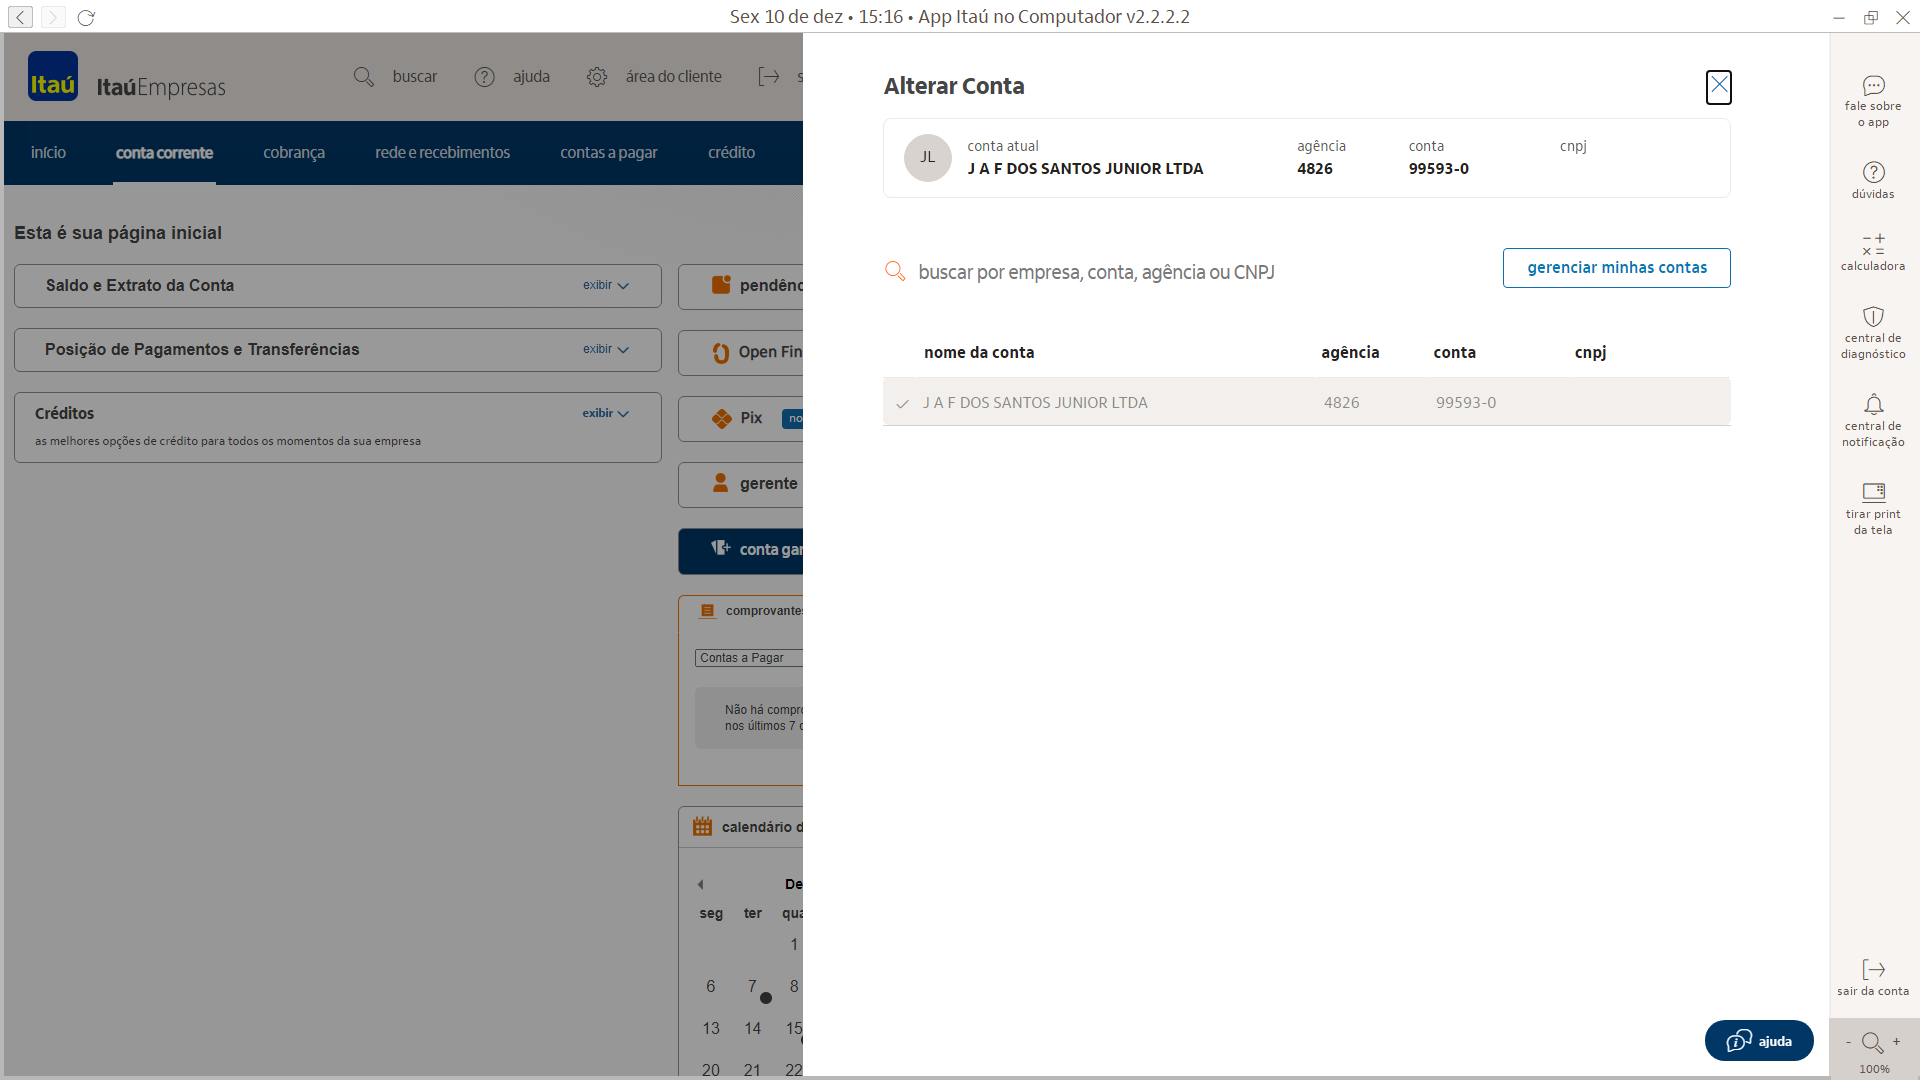Open the cobrança menu tab

[294, 153]
